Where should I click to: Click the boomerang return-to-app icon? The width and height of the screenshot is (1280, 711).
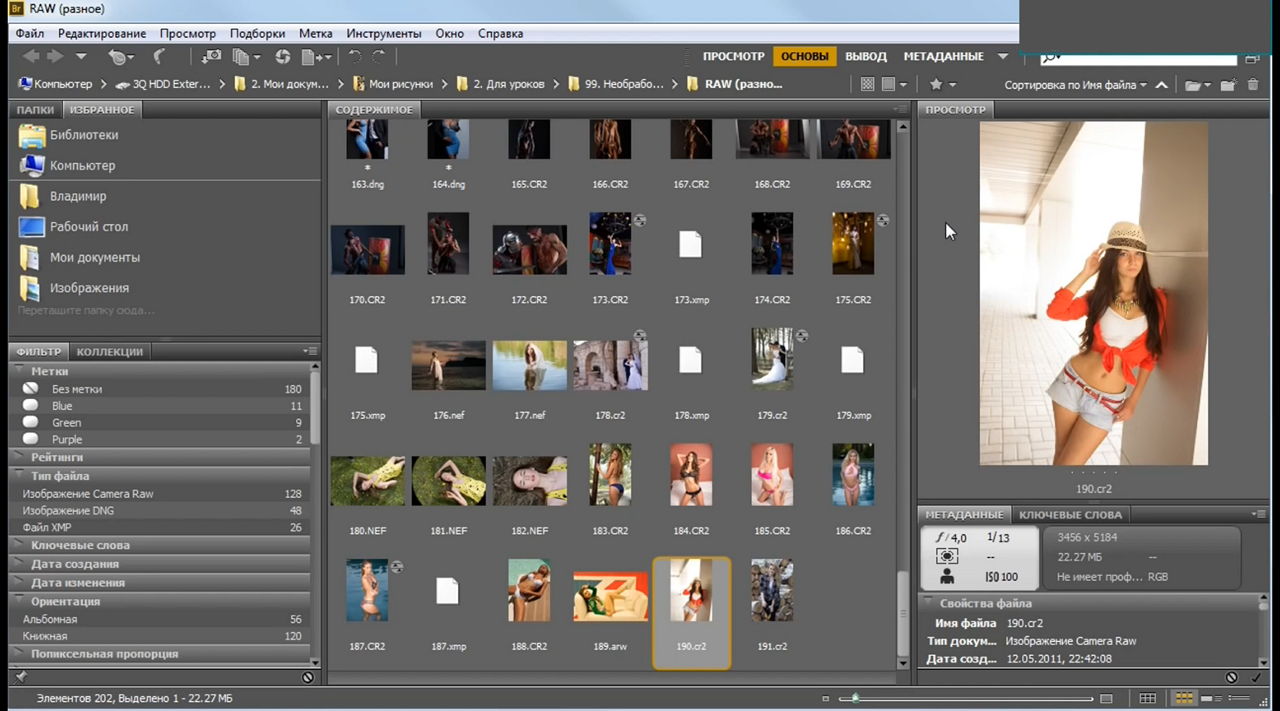[x=158, y=57]
